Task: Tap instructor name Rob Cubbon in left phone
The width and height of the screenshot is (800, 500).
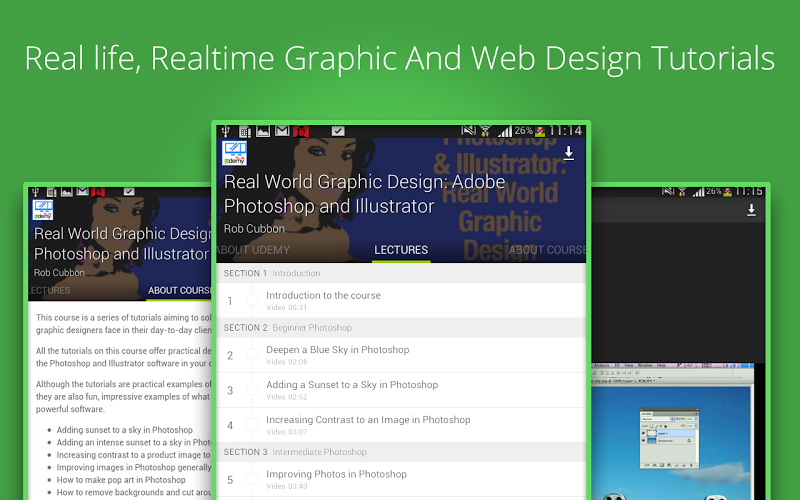Action: pyautogui.click(x=59, y=272)
